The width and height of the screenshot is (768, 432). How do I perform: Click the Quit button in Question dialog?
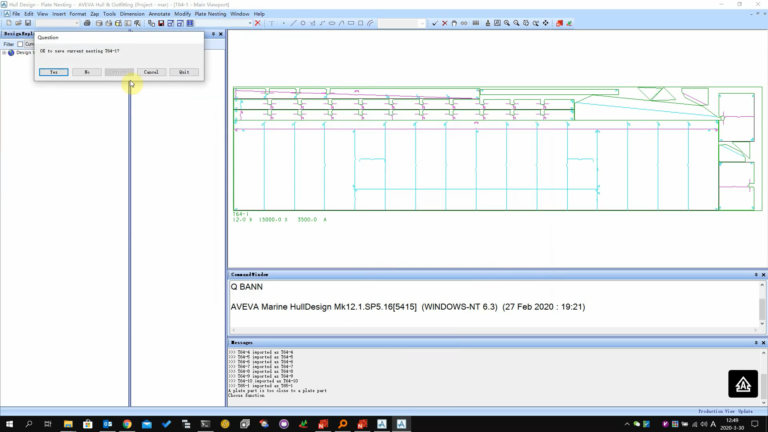[184, 72]
